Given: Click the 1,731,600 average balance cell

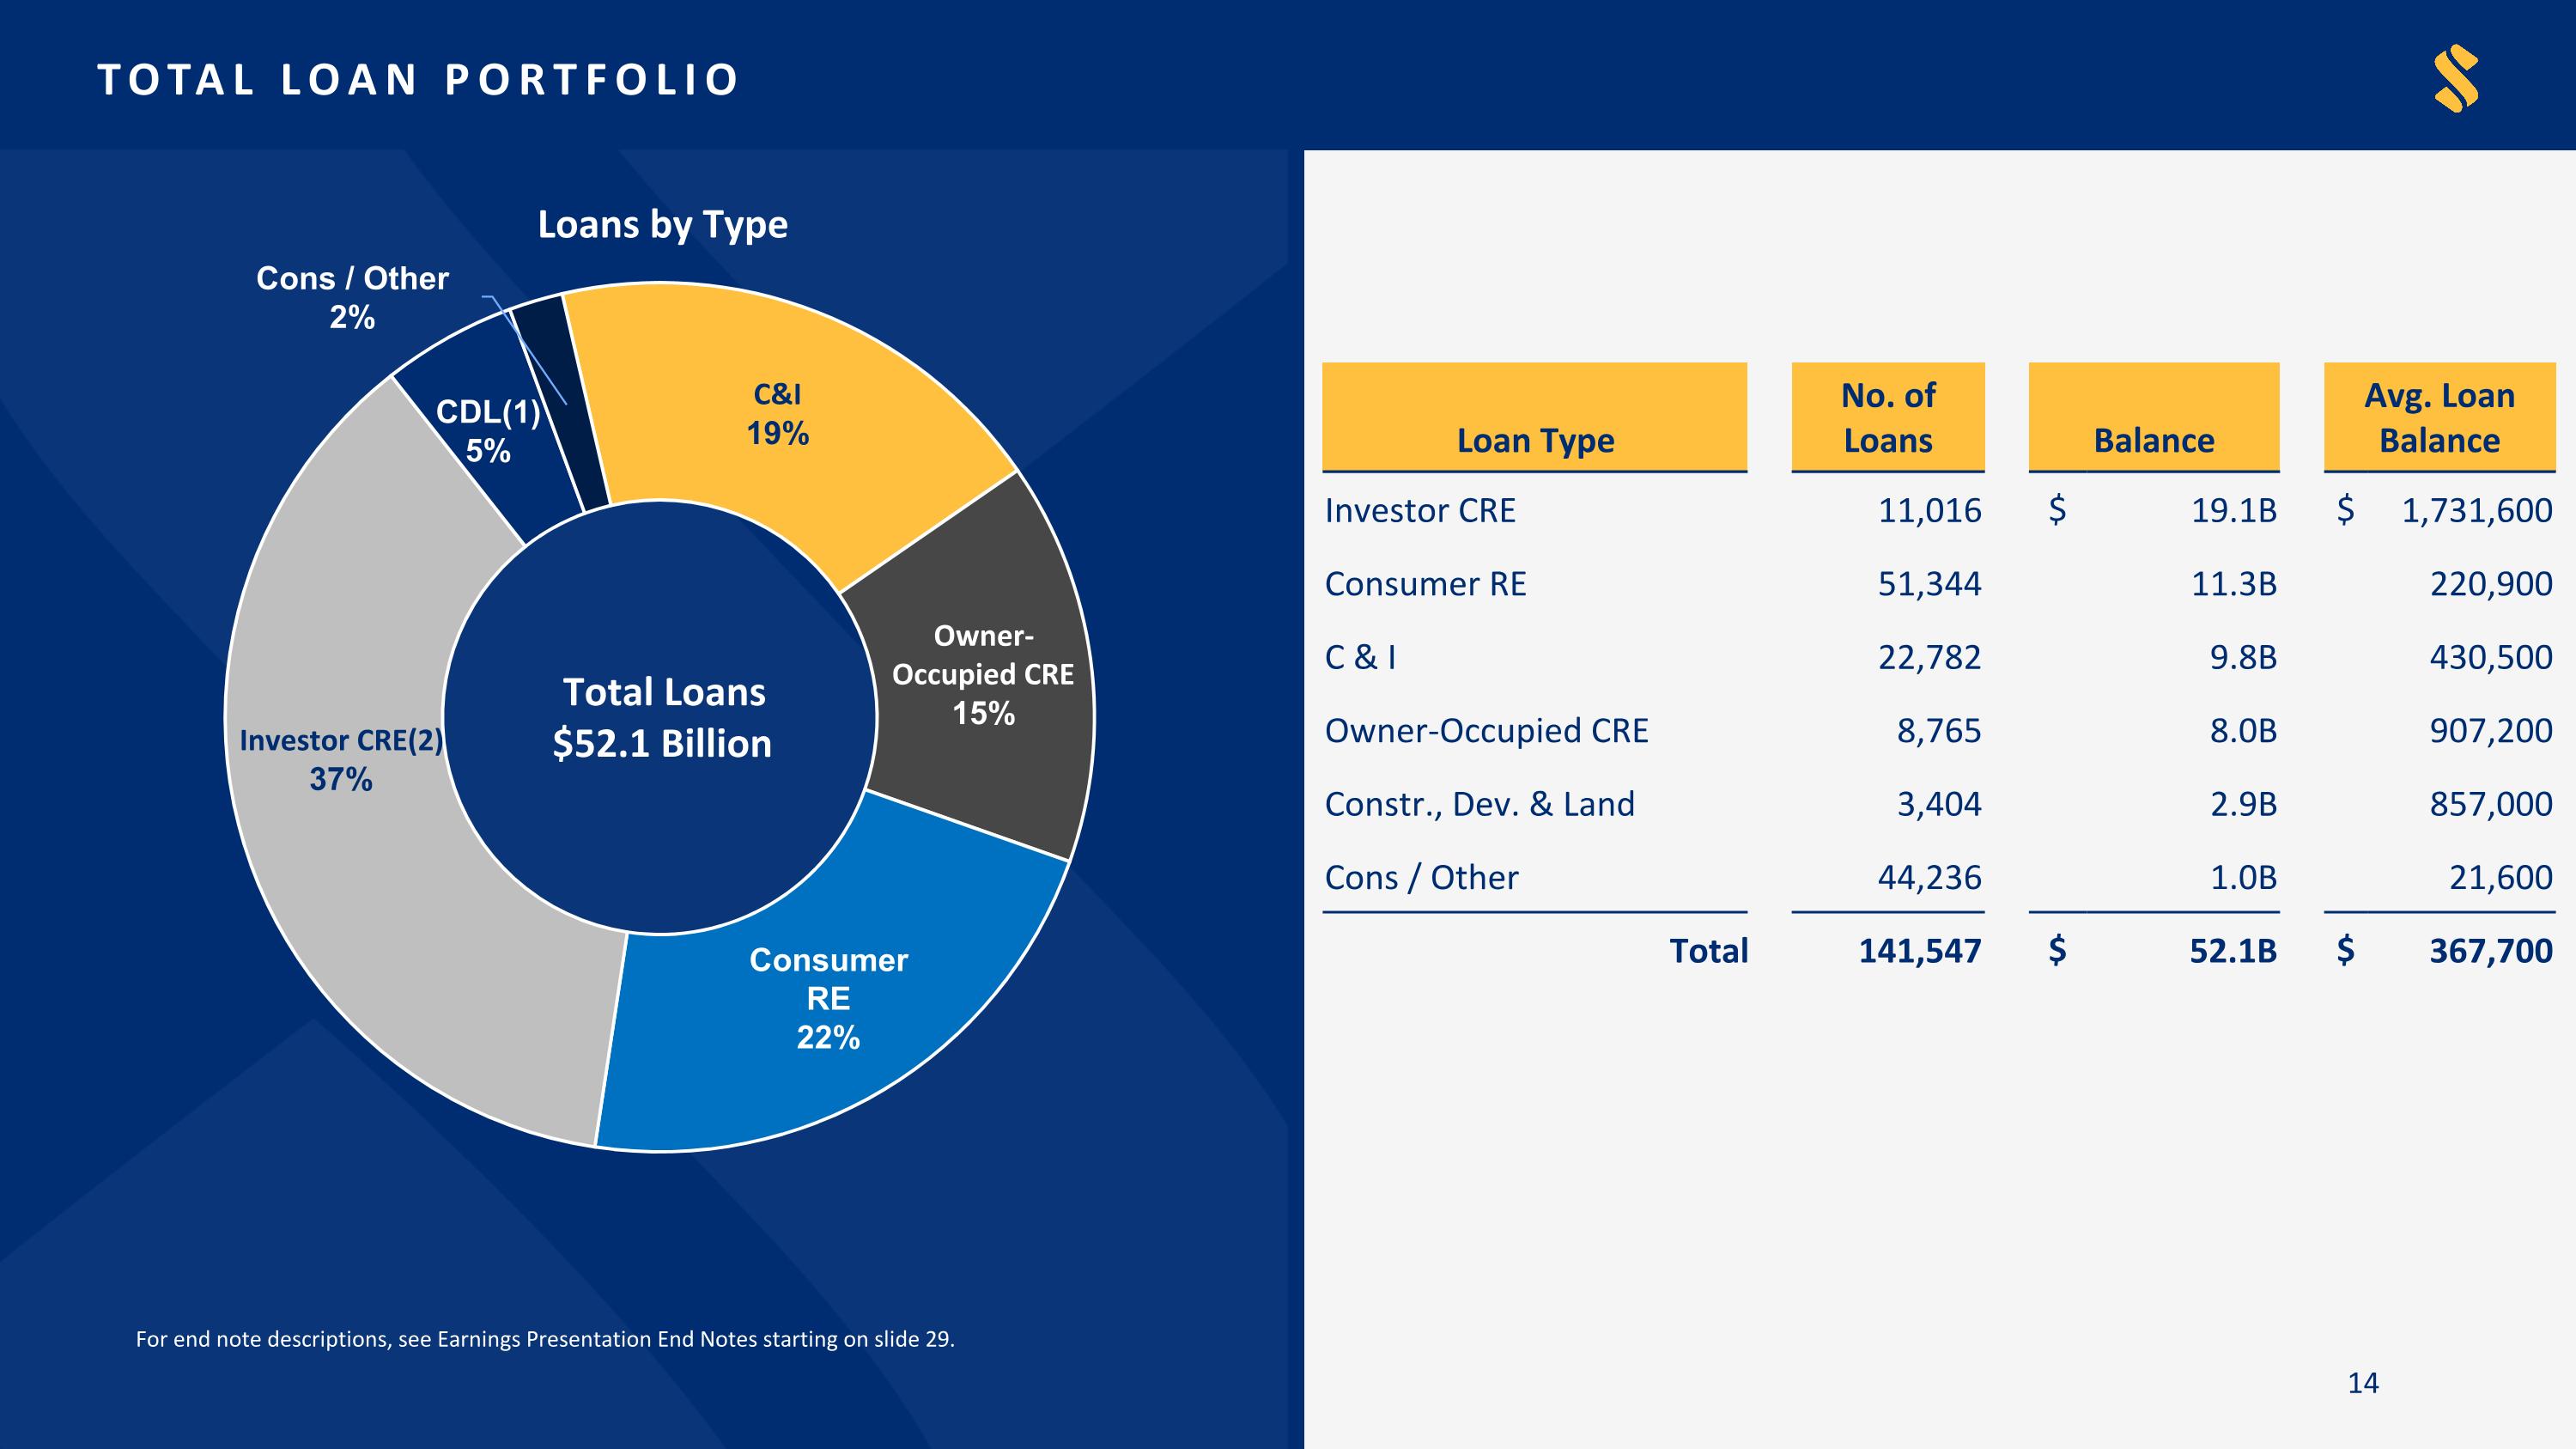Looking at the screenshot, I should coord(2477,511).
